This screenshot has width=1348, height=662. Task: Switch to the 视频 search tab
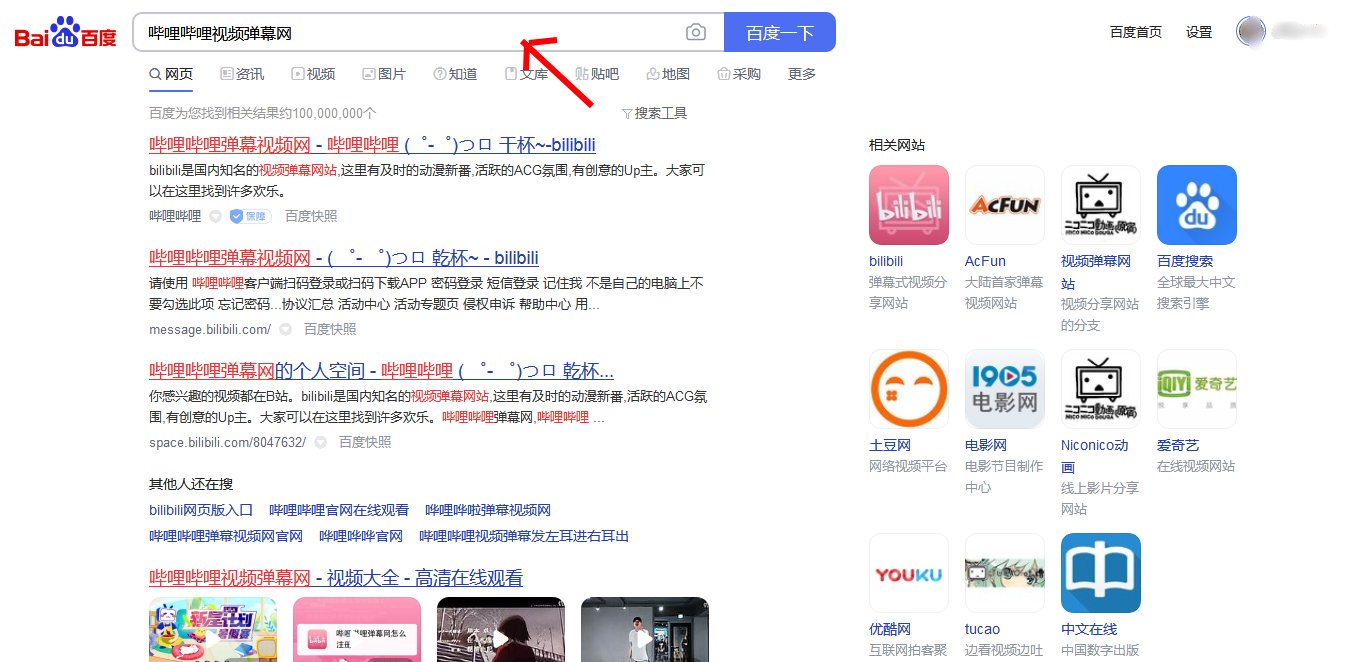[313, 73]
